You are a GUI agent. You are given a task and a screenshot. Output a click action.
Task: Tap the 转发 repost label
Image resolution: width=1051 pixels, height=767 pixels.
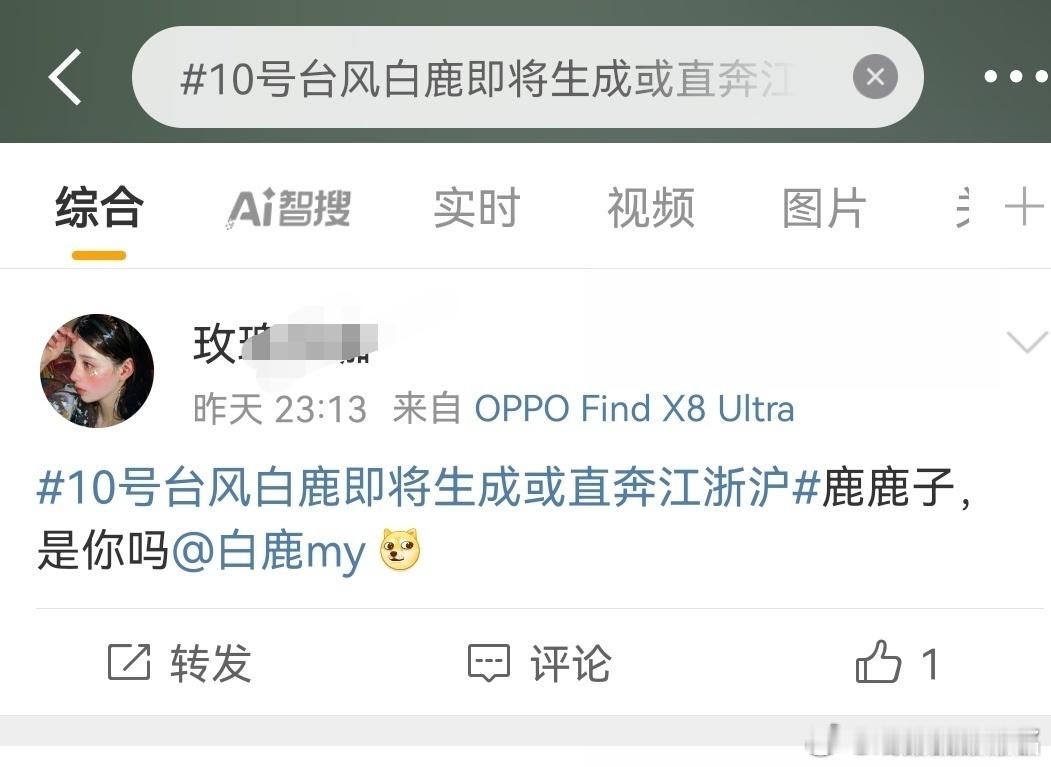(210, 663)
